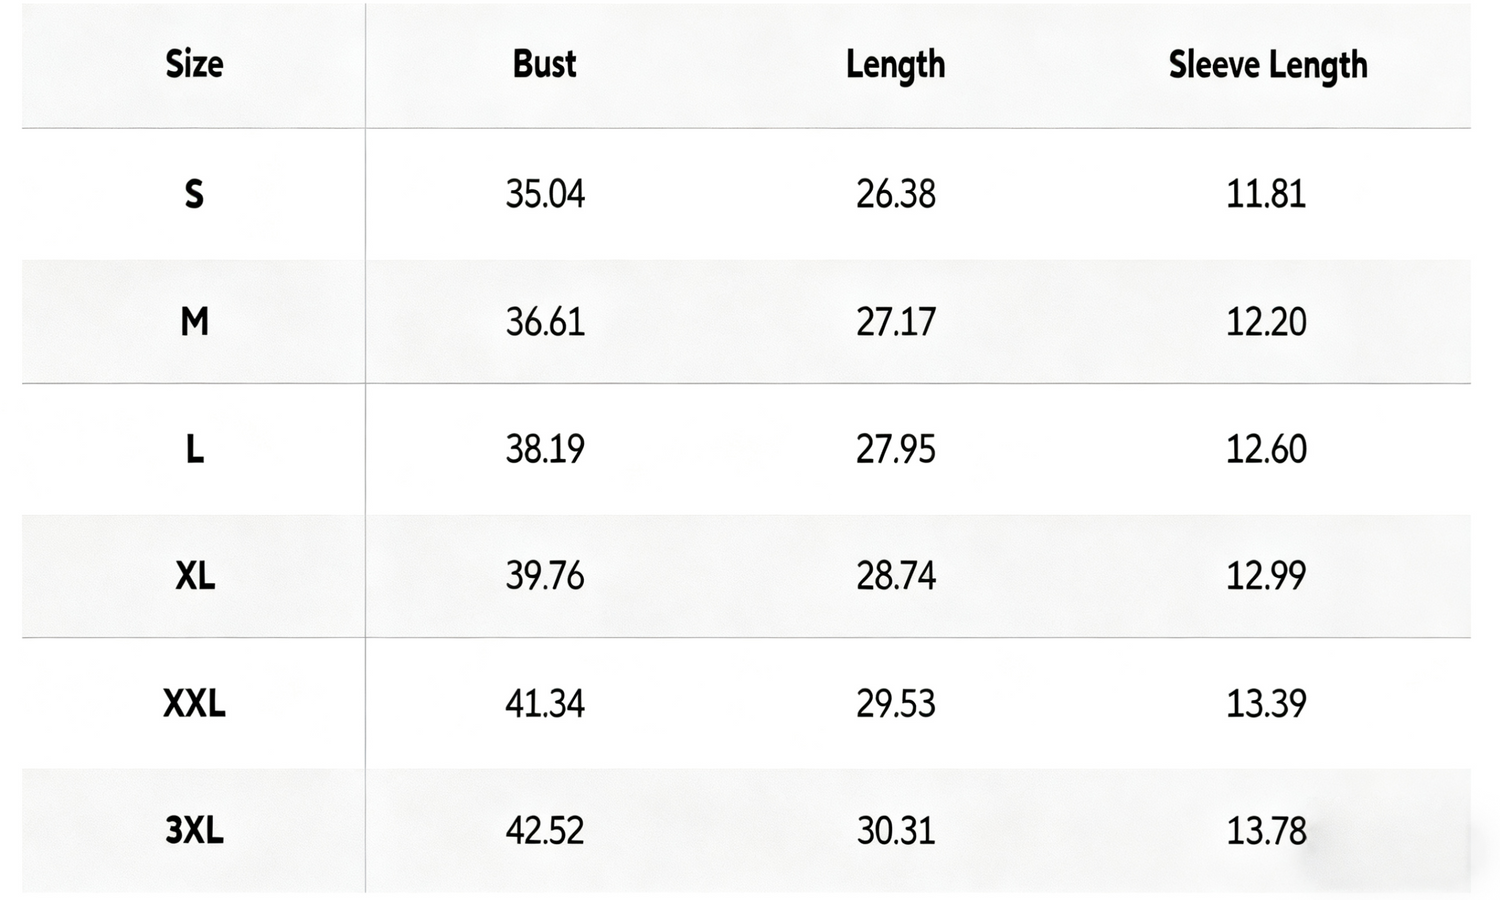The height and width of the screenshot is (900, 1500).
Task: Click the 39.76 bust measurement
Action: [544, 576]
